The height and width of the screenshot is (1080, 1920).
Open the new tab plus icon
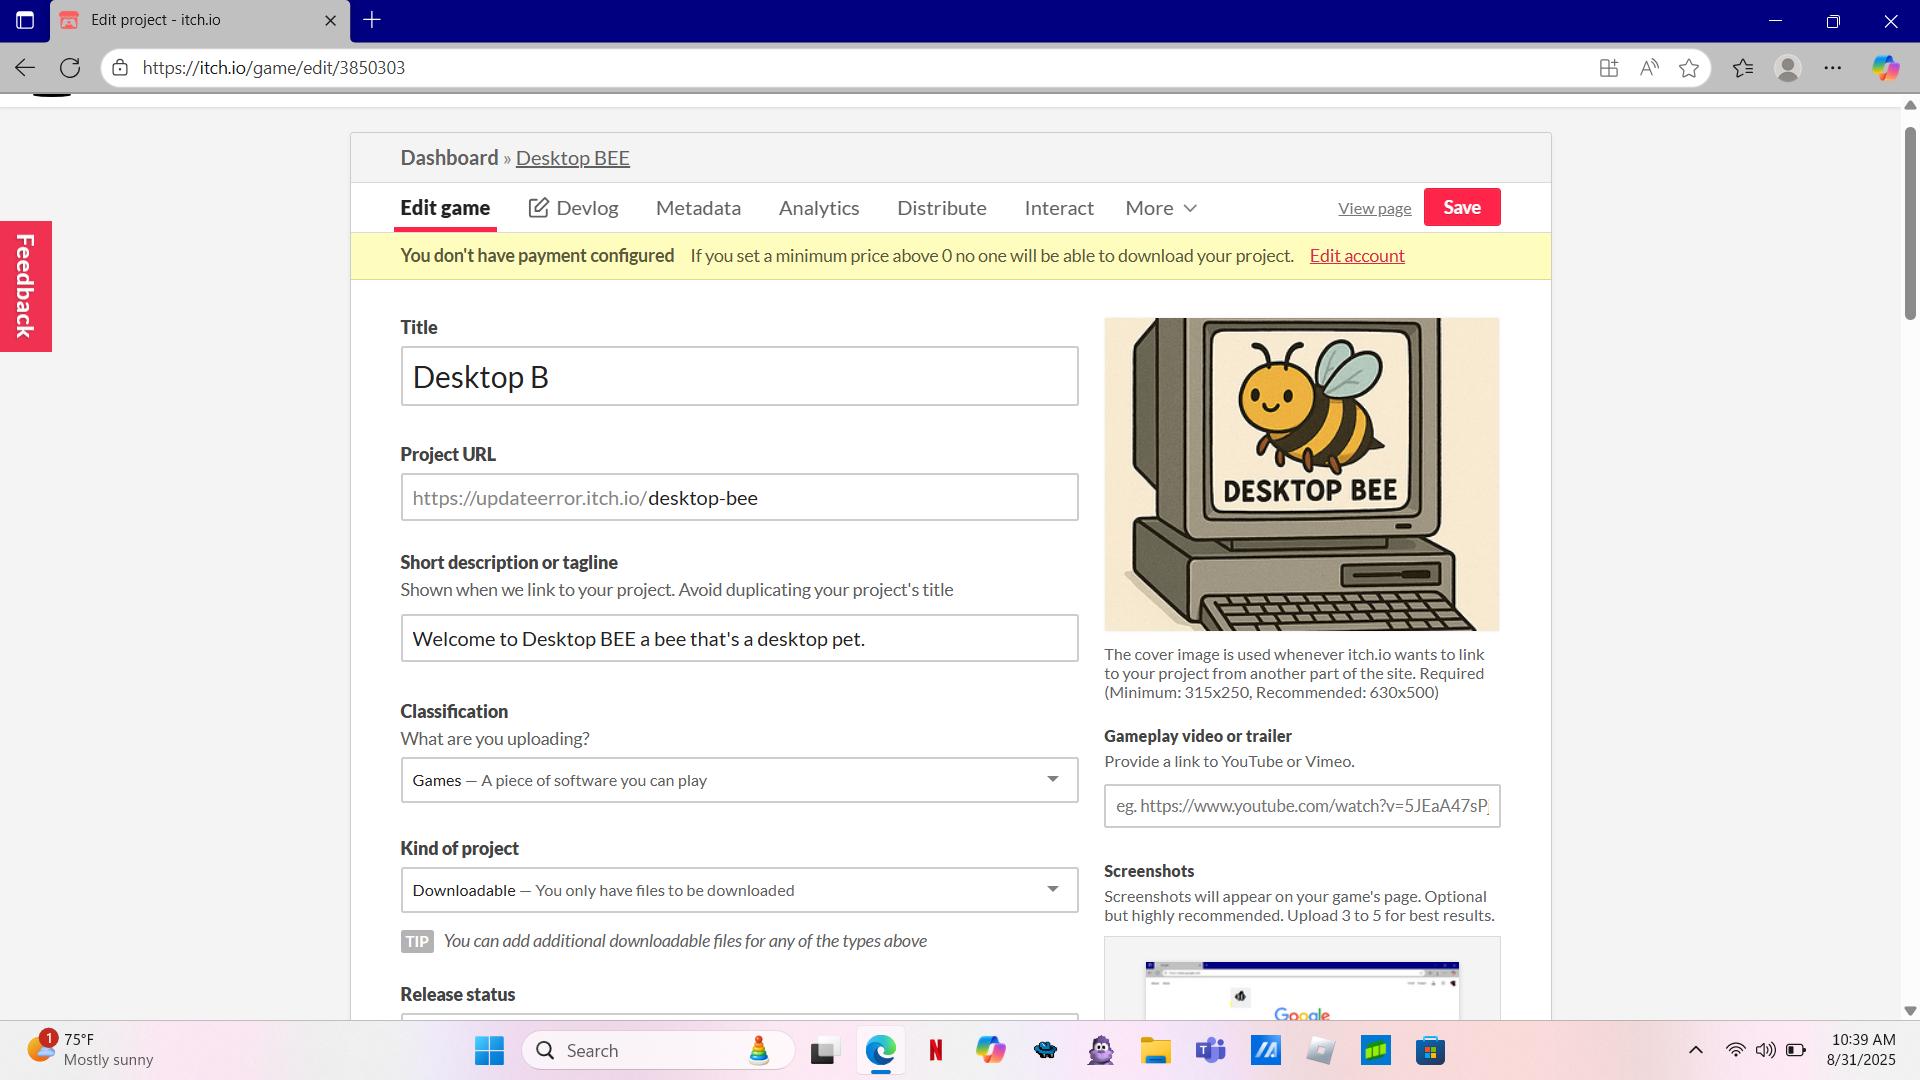tap(372, 20)
